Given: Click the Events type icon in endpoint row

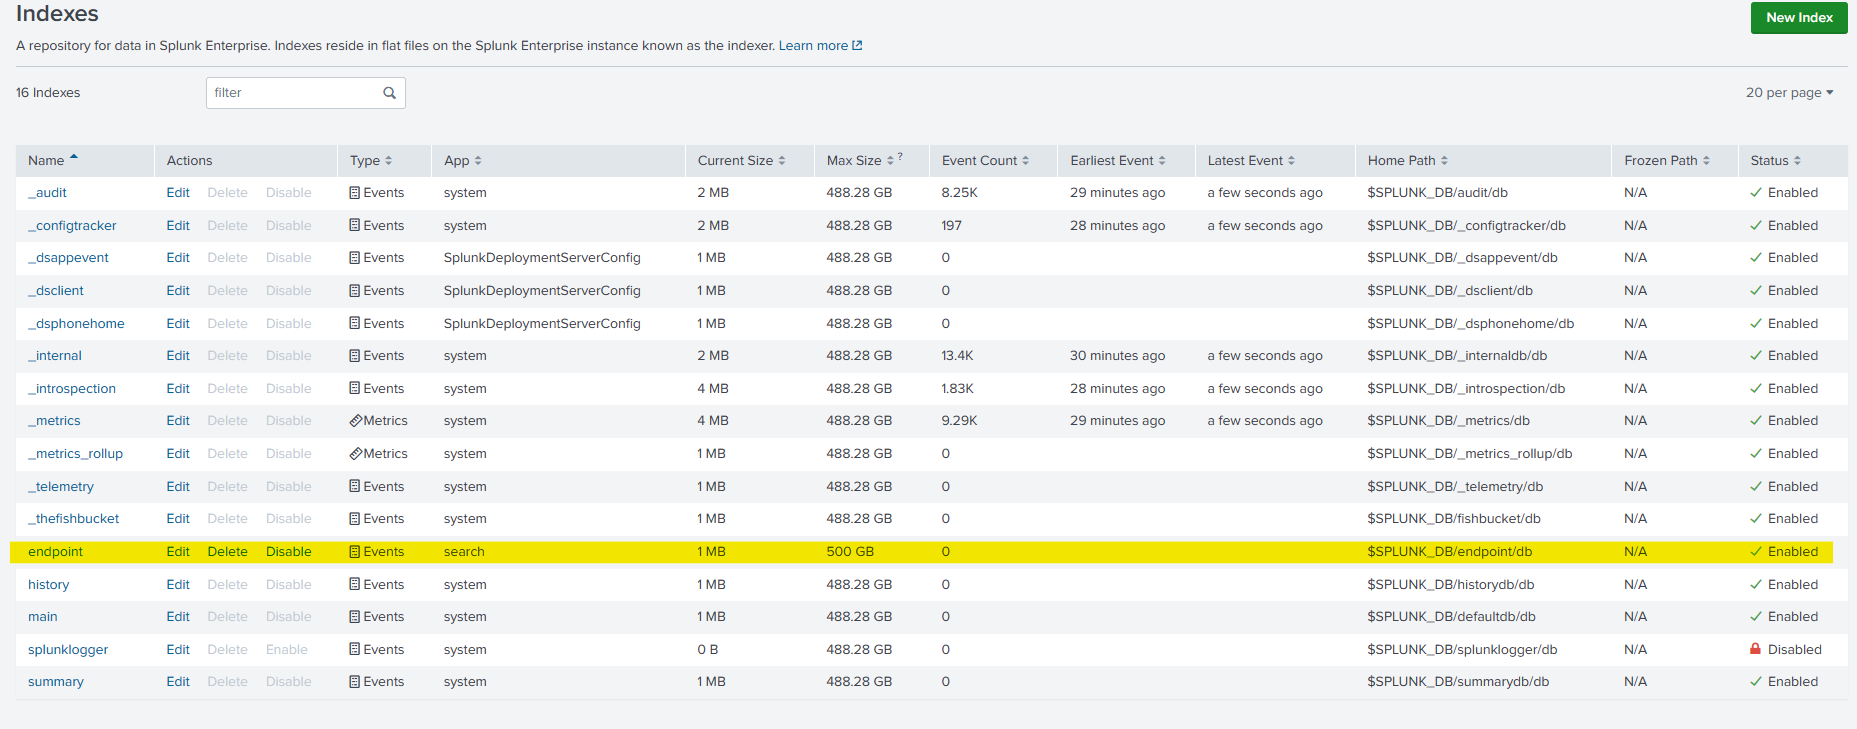Looking at the screenshot, I should [x=355, y=552].
